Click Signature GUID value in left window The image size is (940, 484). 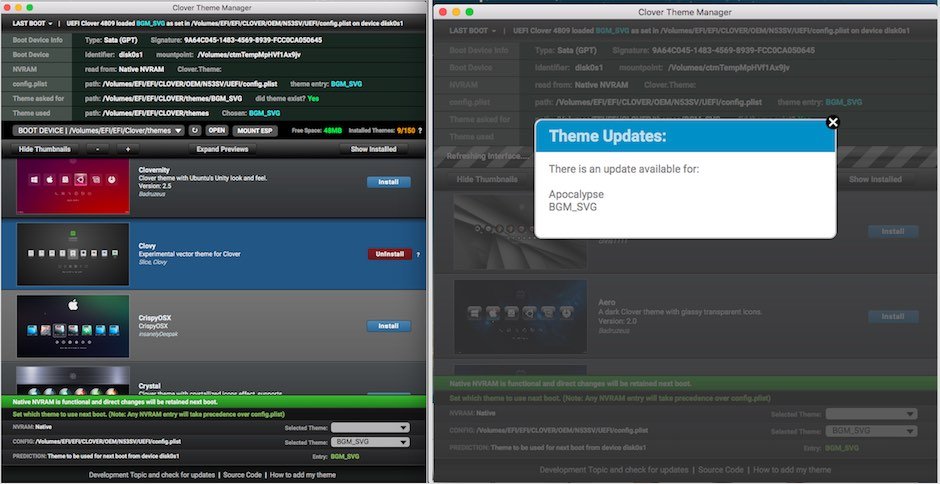coord(254,40)
